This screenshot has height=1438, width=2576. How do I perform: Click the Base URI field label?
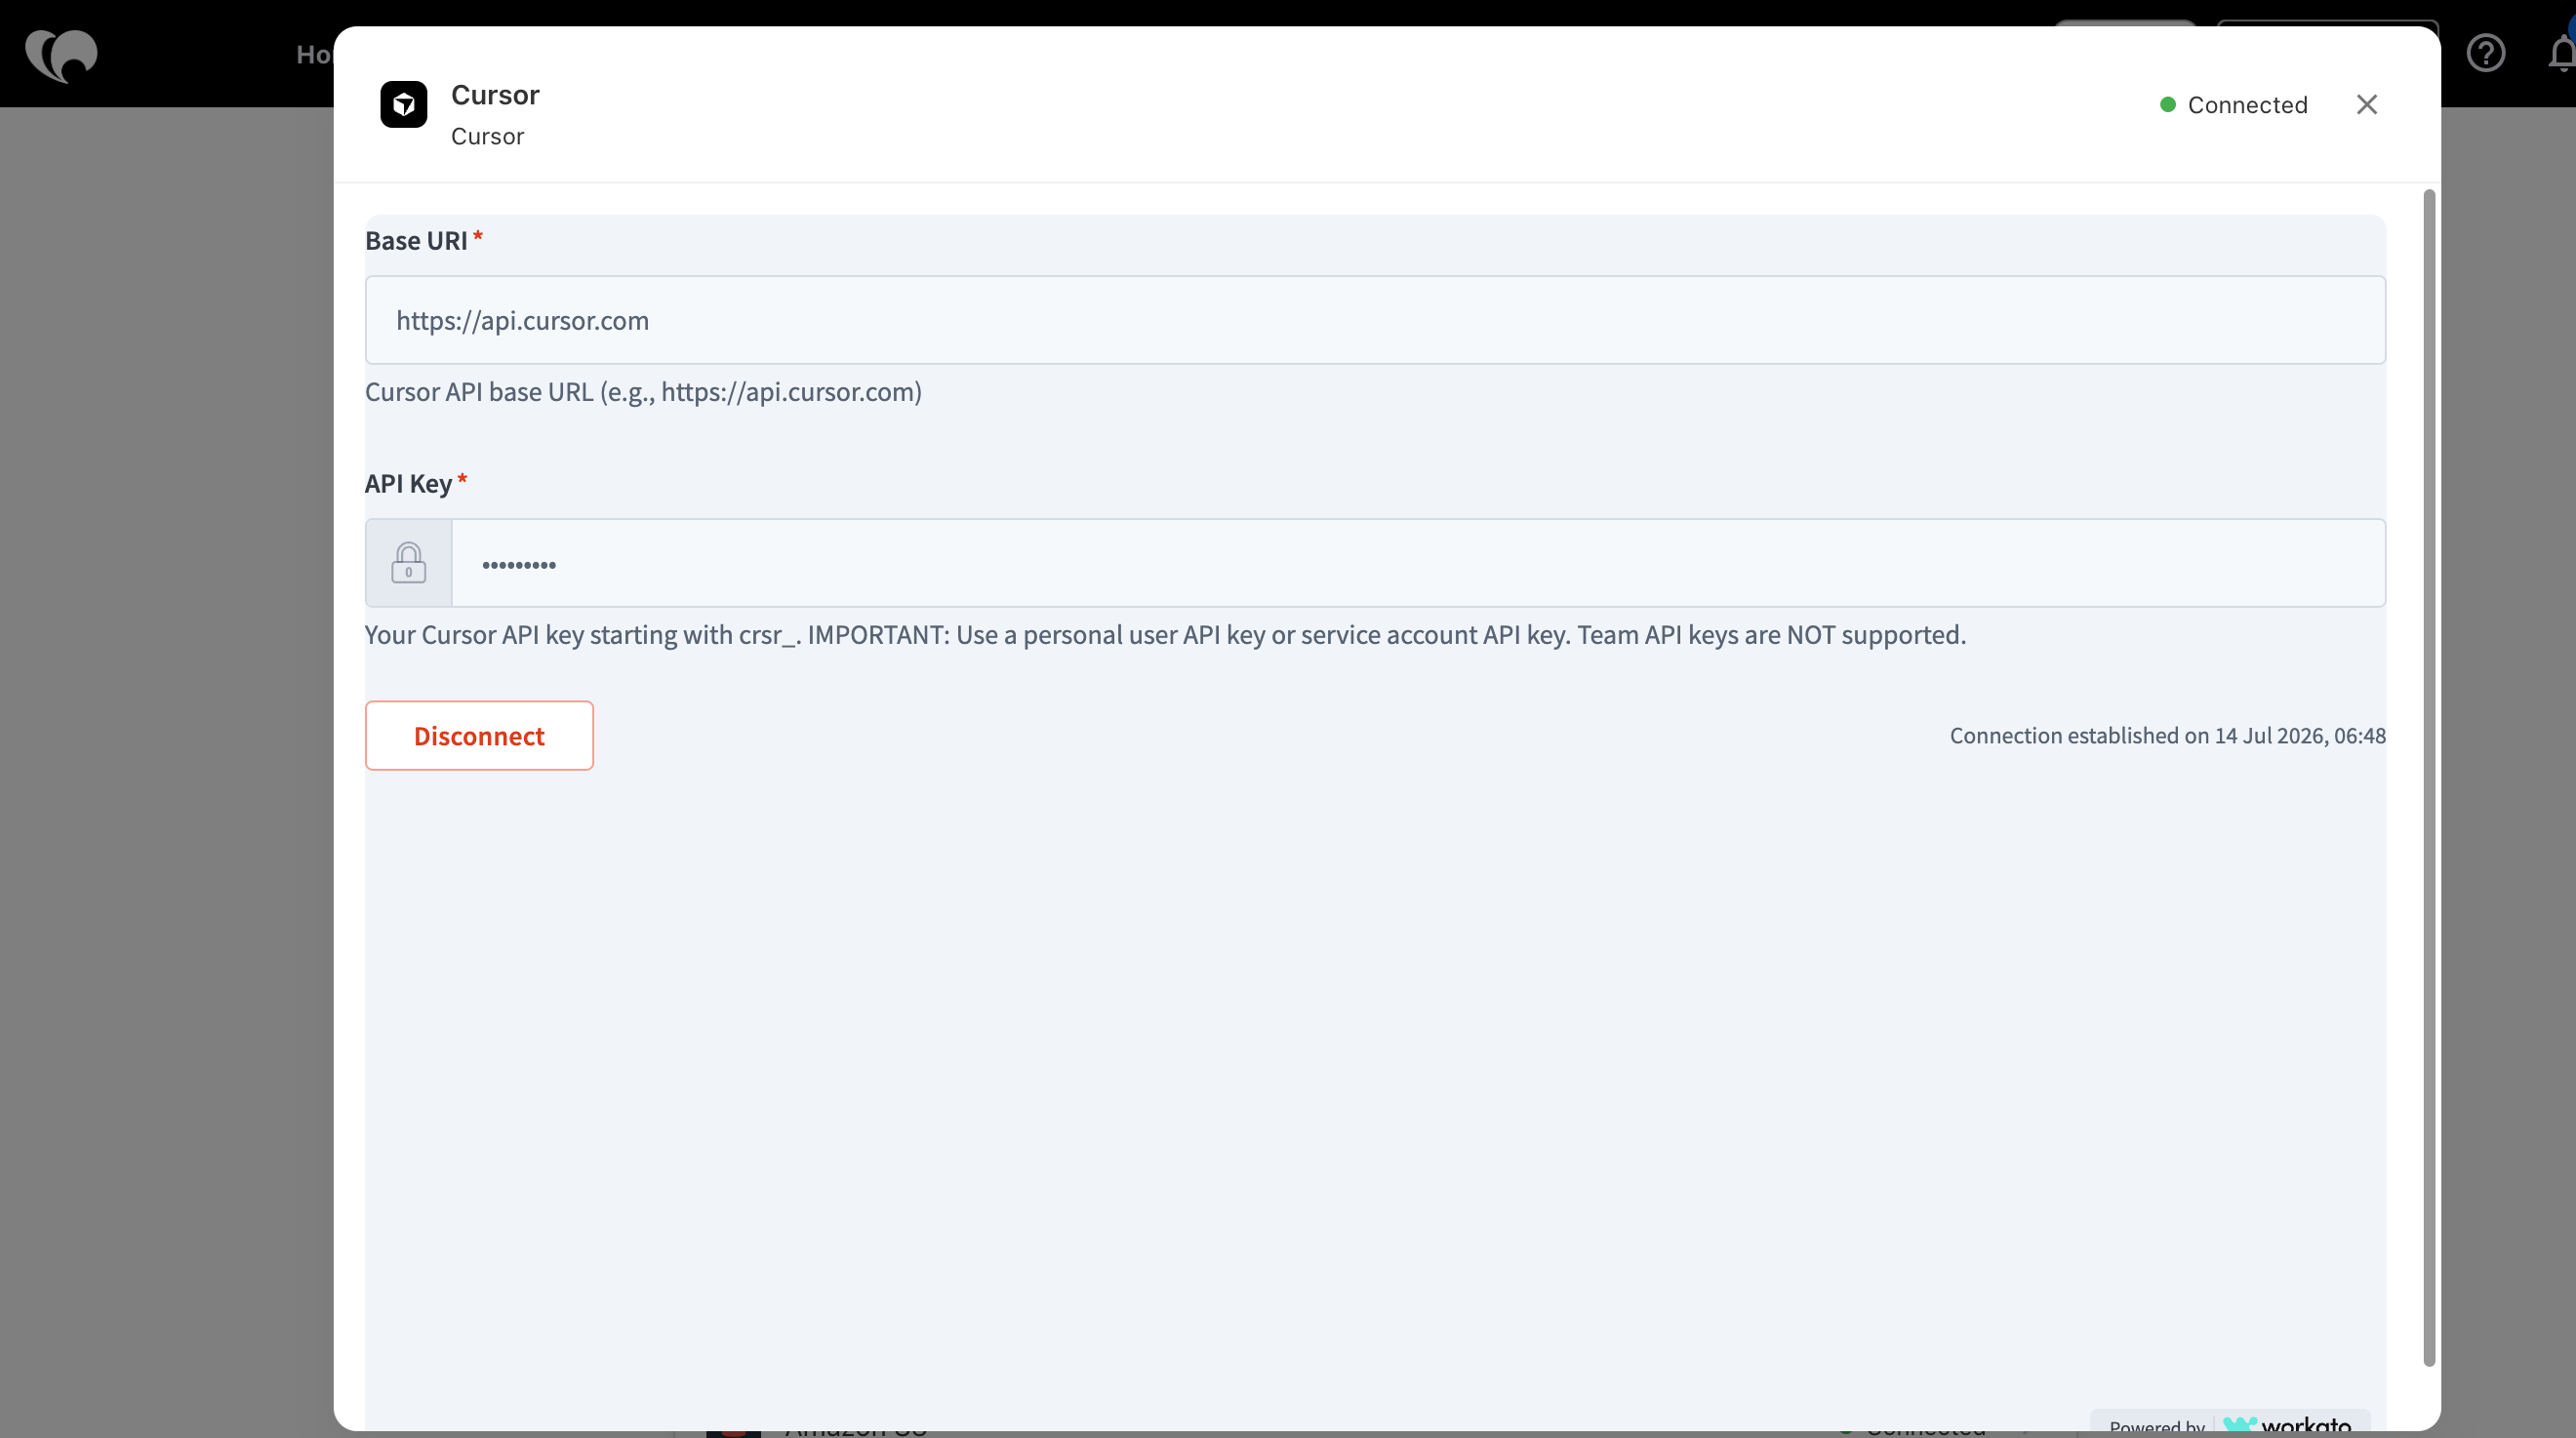point(416,241)
